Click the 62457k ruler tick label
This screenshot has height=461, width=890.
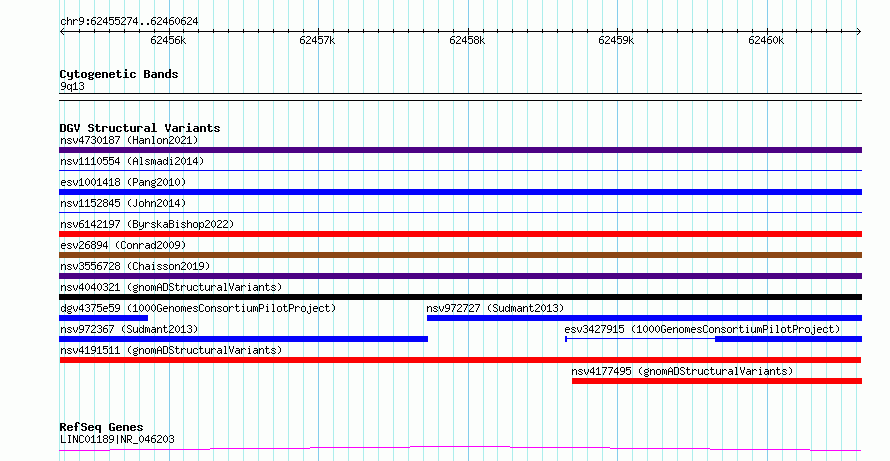pos(317,40)
